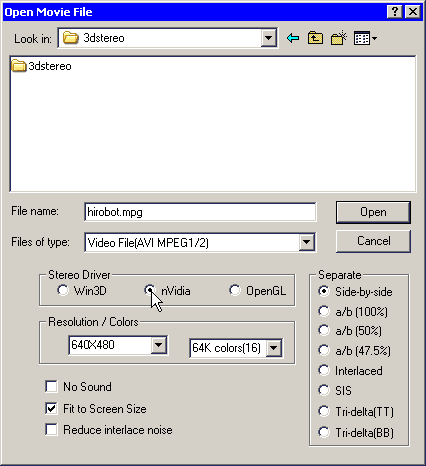Viewport: 426px width, 466px height.
Task: Click the File name text field
Action: [200, 212]
